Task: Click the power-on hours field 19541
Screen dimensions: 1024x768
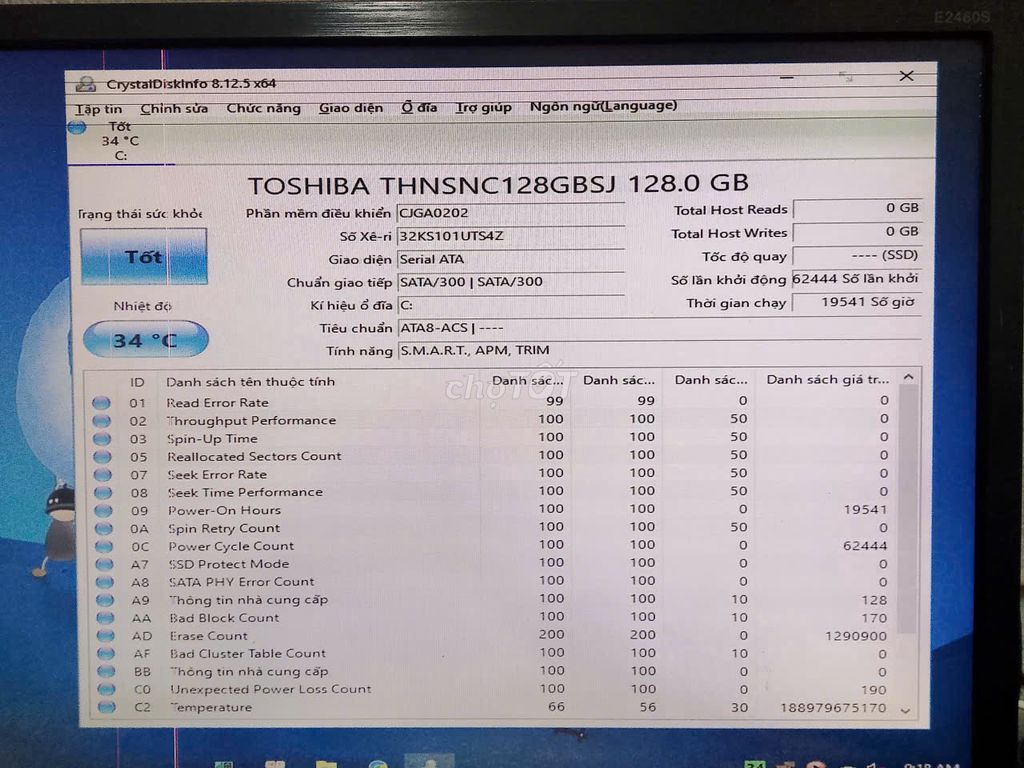Action: tap(857, 302)
